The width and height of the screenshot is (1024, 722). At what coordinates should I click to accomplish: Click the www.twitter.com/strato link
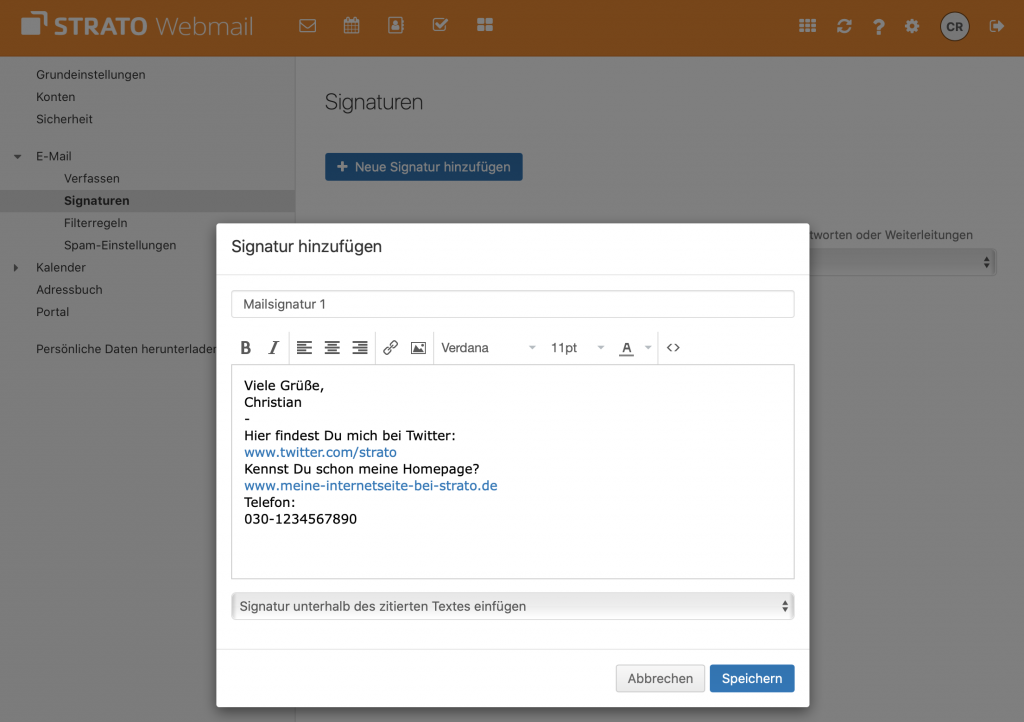pyautogui.click(x=320, y=452)
